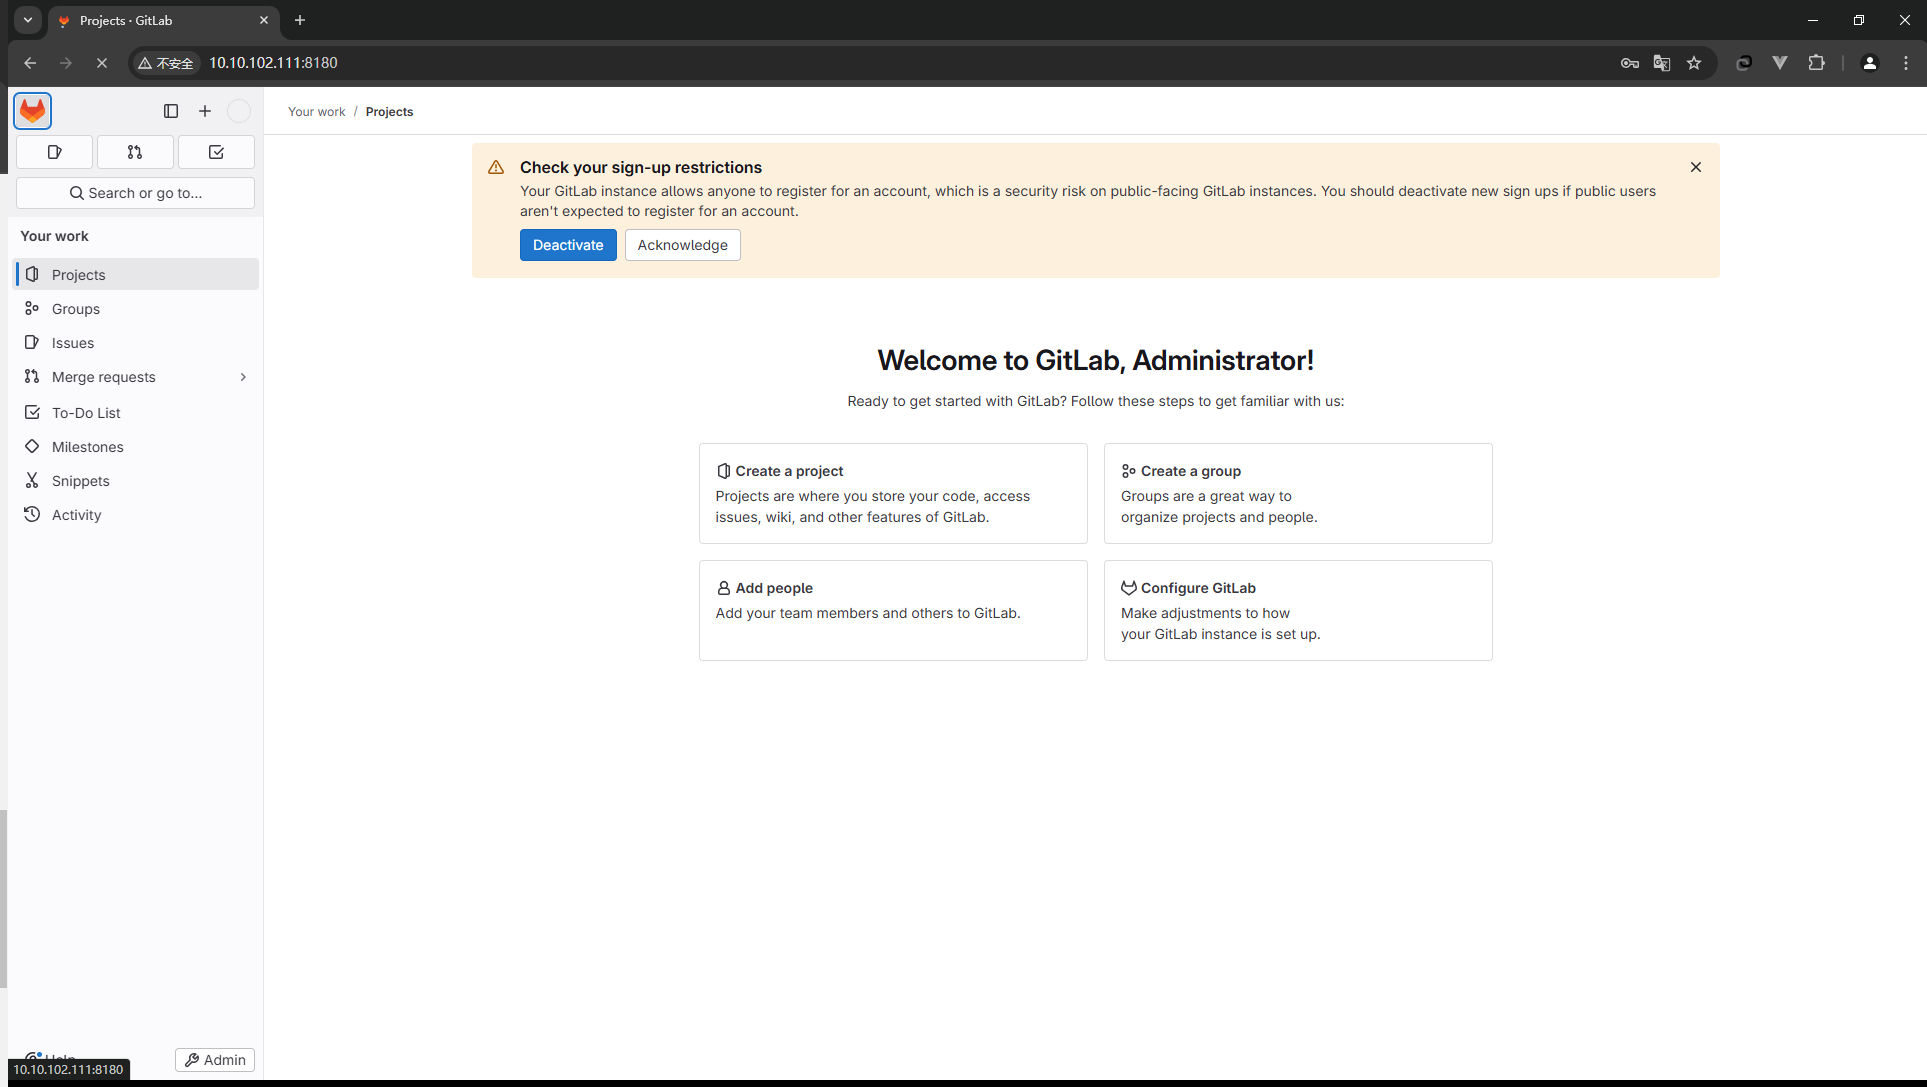This screenshot has width=1927, height=1087.
Task: Open the user avatar menu
Action: click(239, 111)
